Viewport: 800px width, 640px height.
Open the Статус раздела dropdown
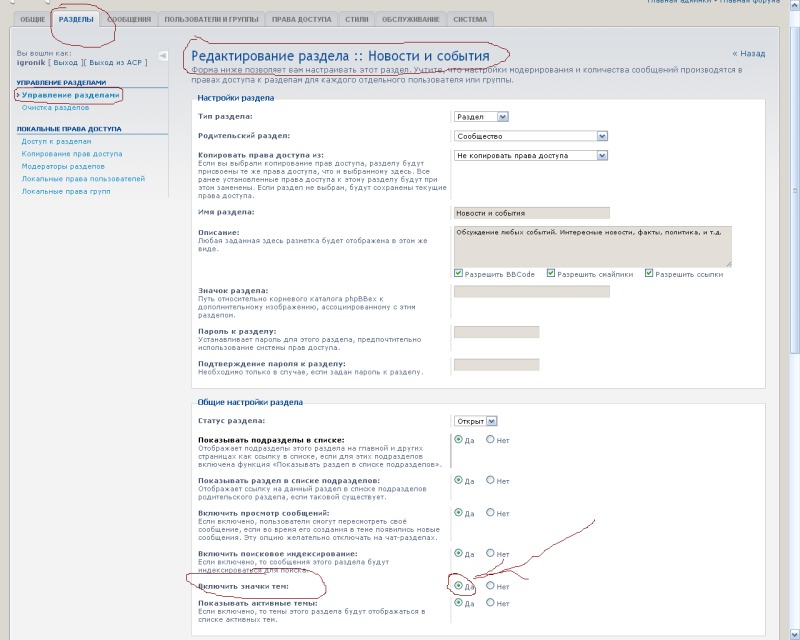490,421
